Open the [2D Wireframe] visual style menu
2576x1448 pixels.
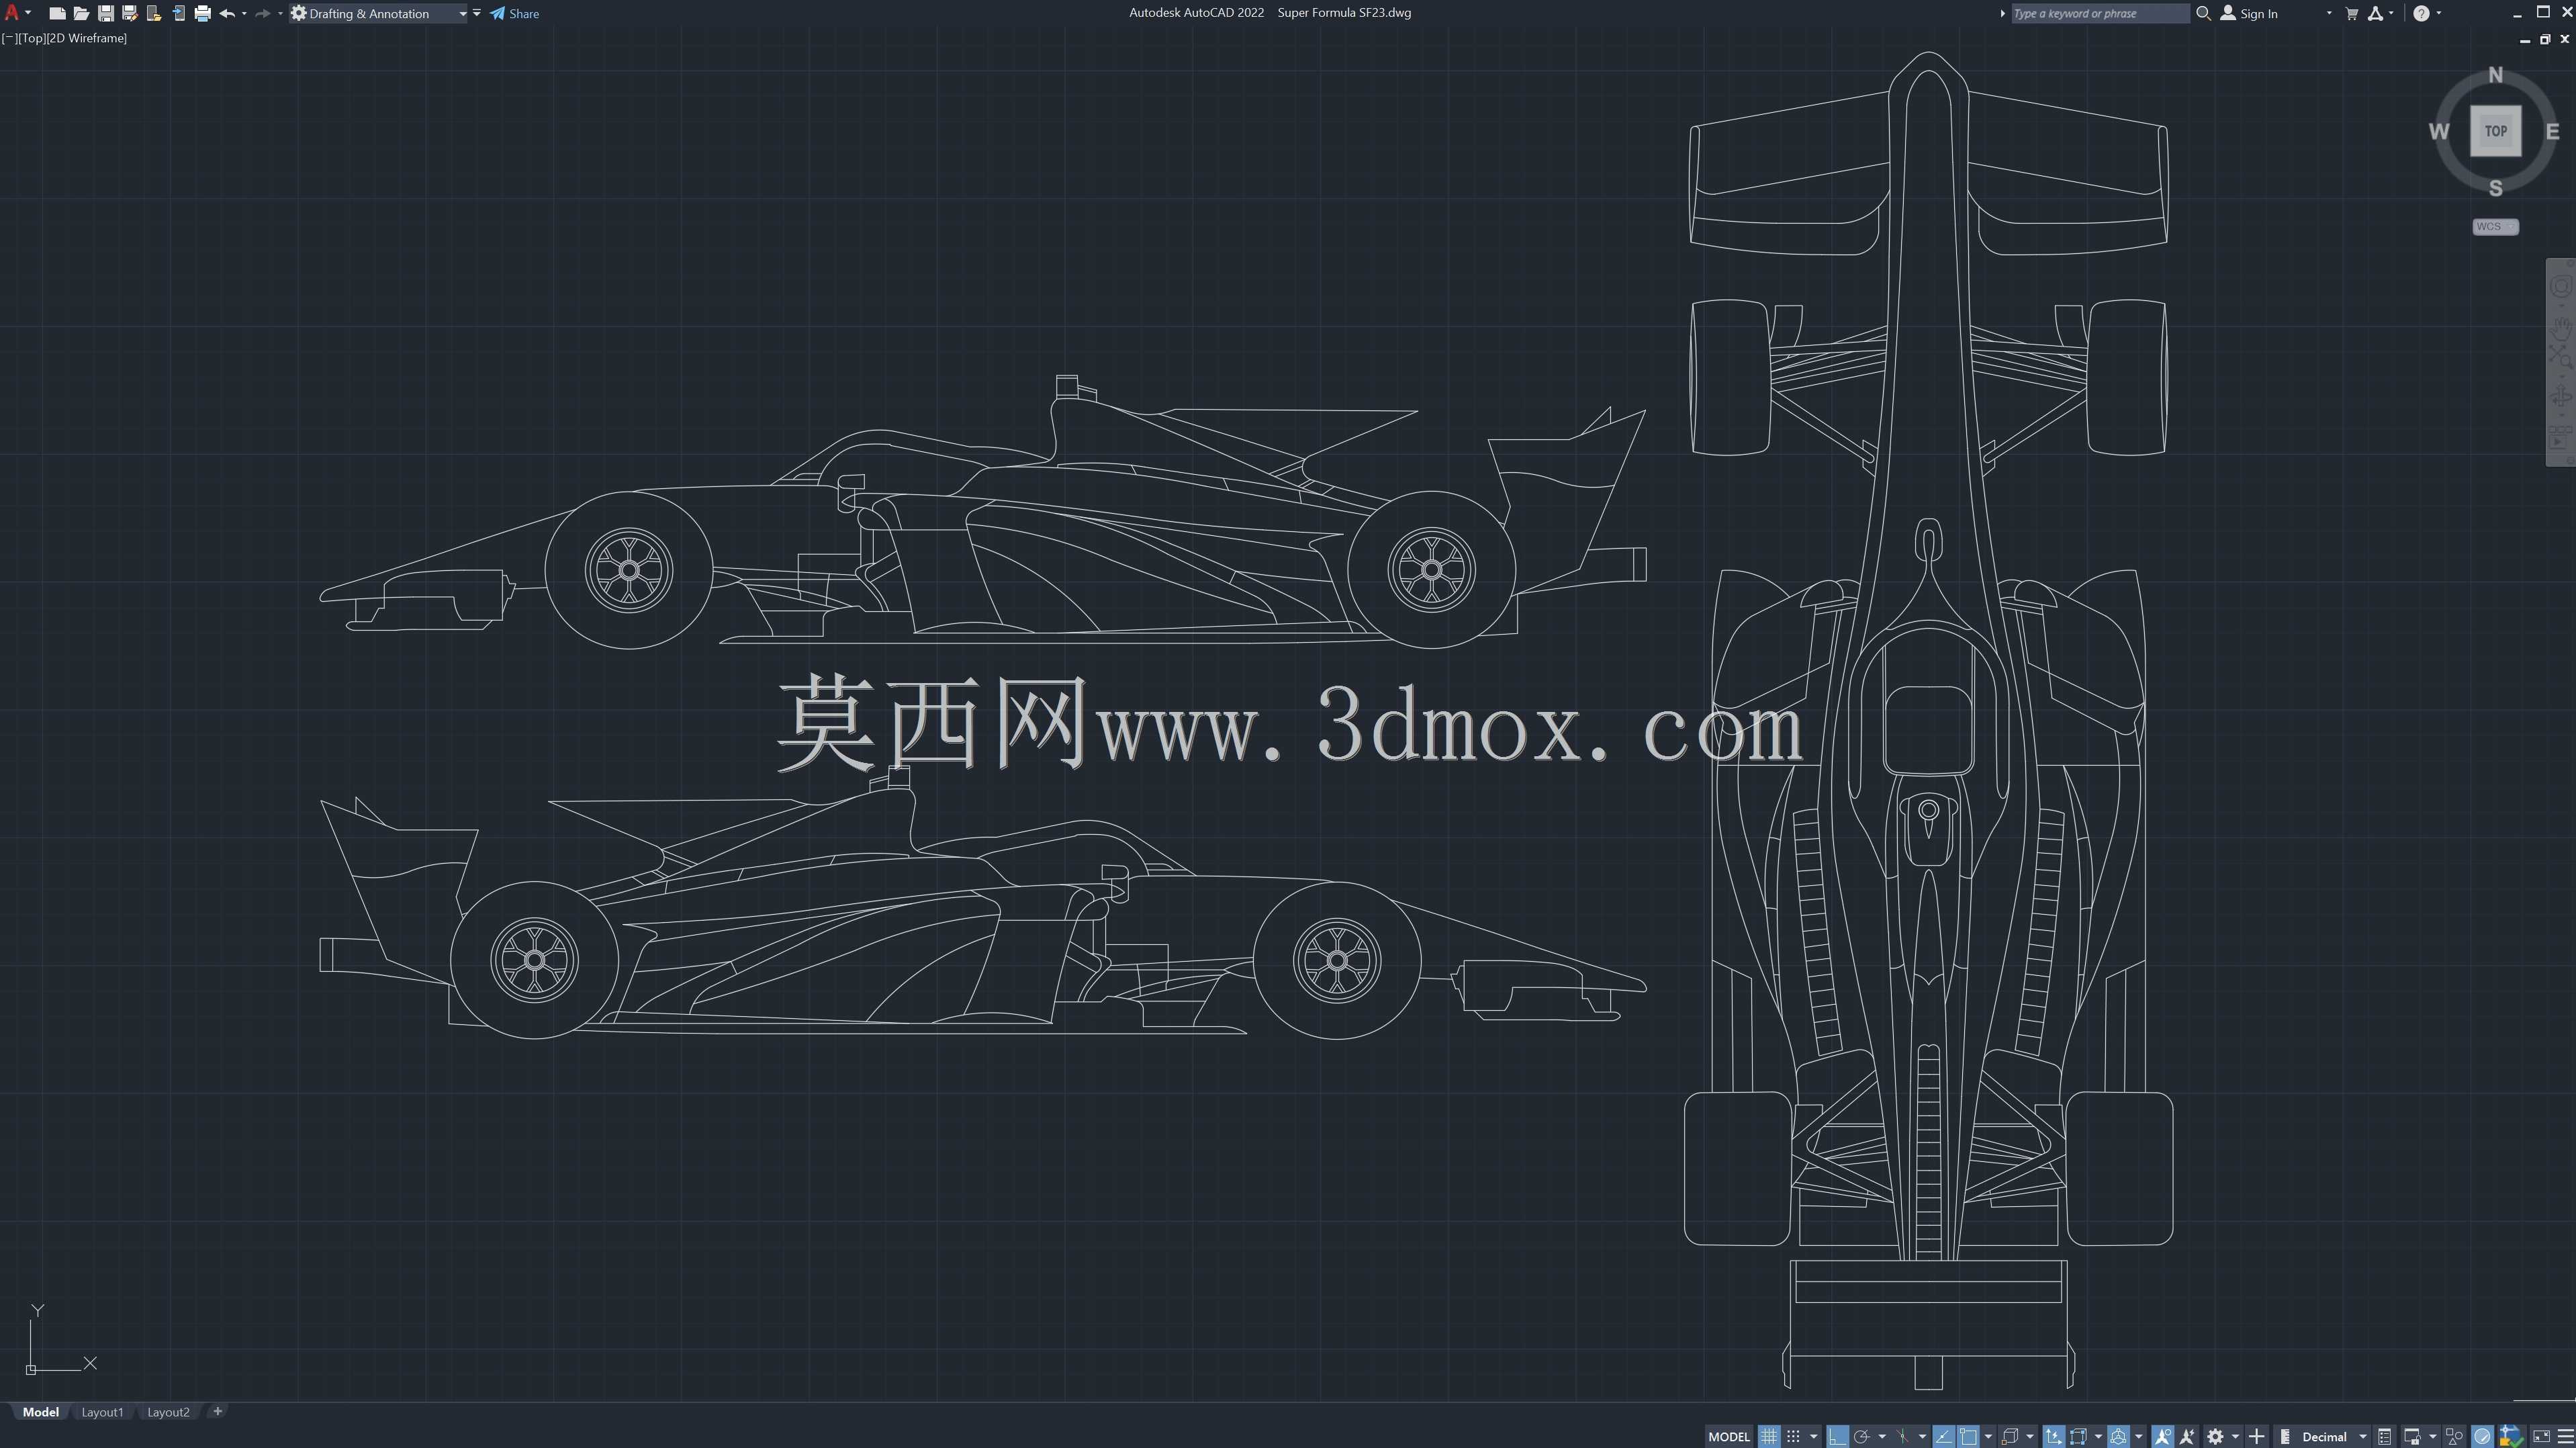[x=87, y=38]
